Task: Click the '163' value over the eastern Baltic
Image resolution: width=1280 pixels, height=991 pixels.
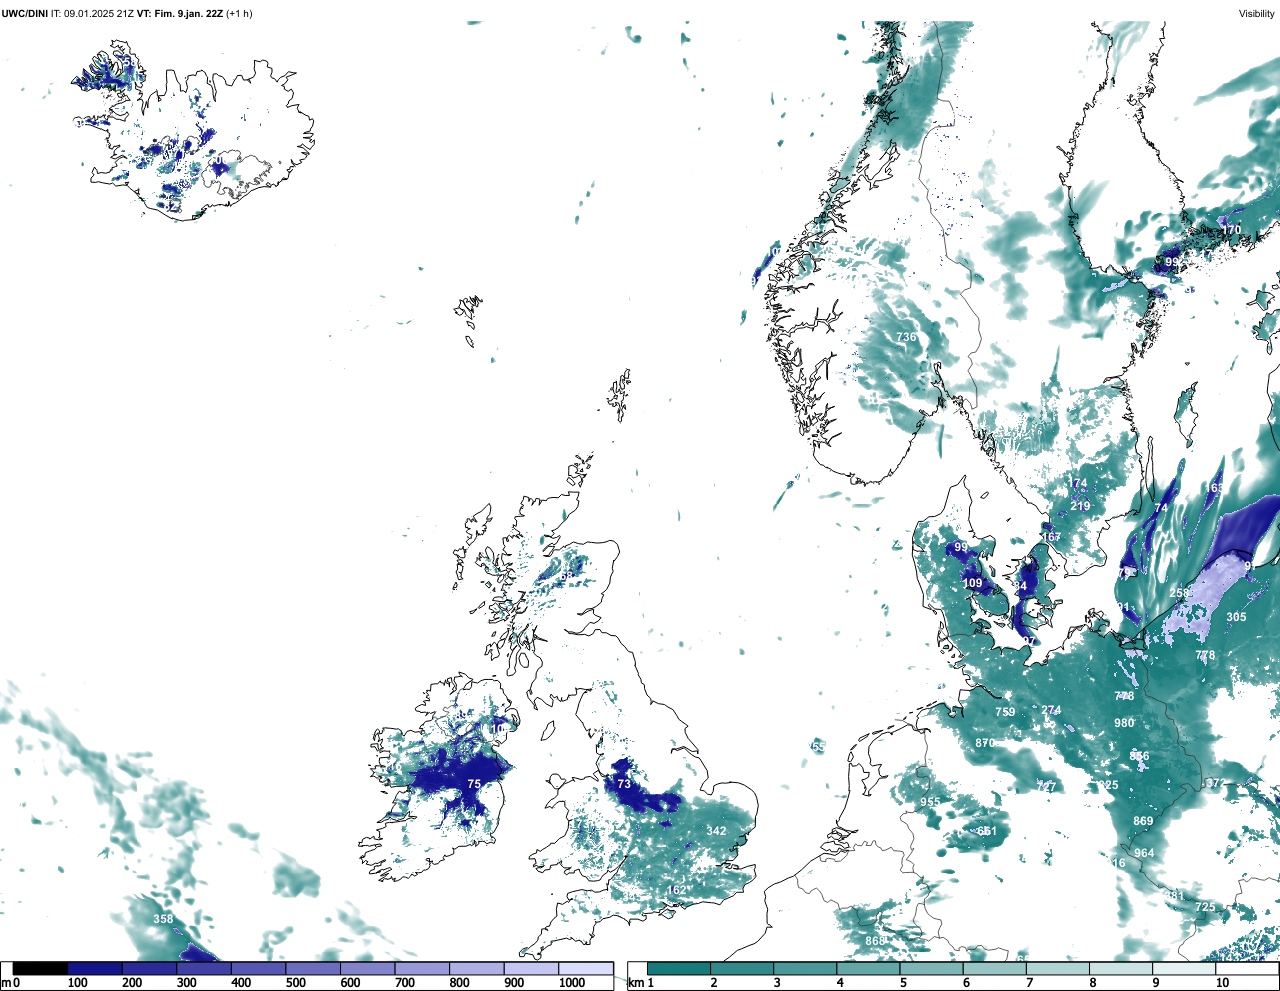Action: [x=1215, y=488]
